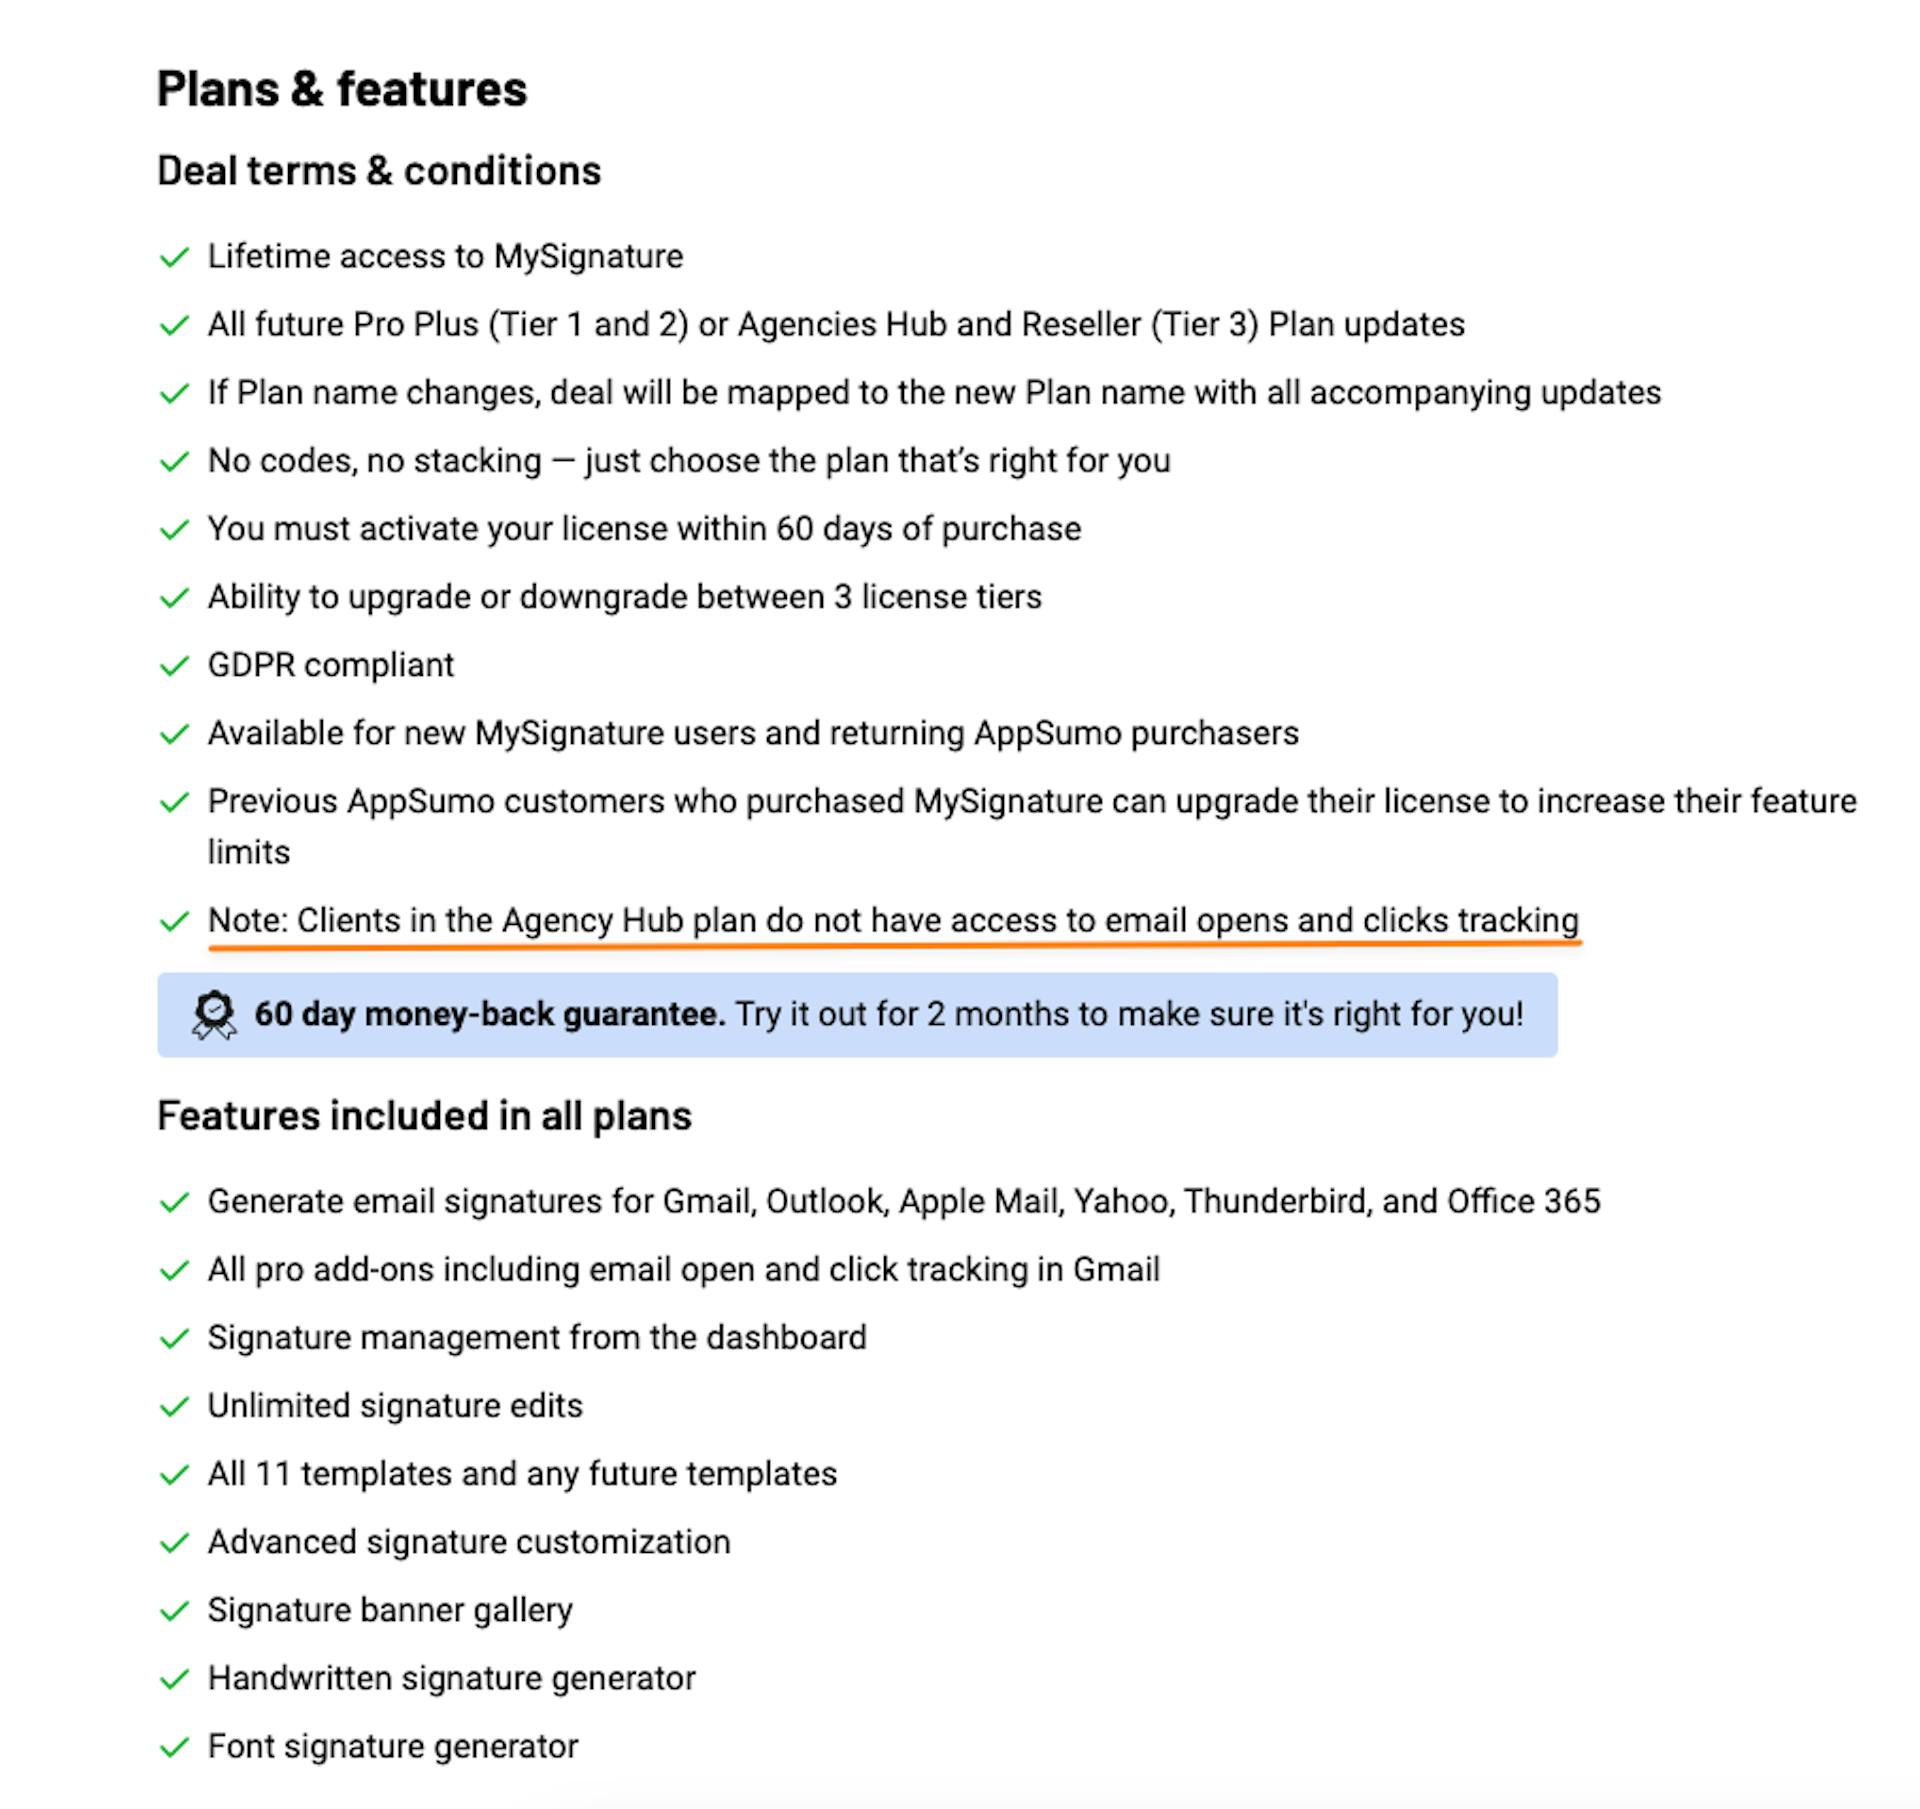The width and height of the screenshot is (1920, 1809).
Task: Click the money-back guarantee ribbon badge icon
Action: click(x=214, y=1015)
